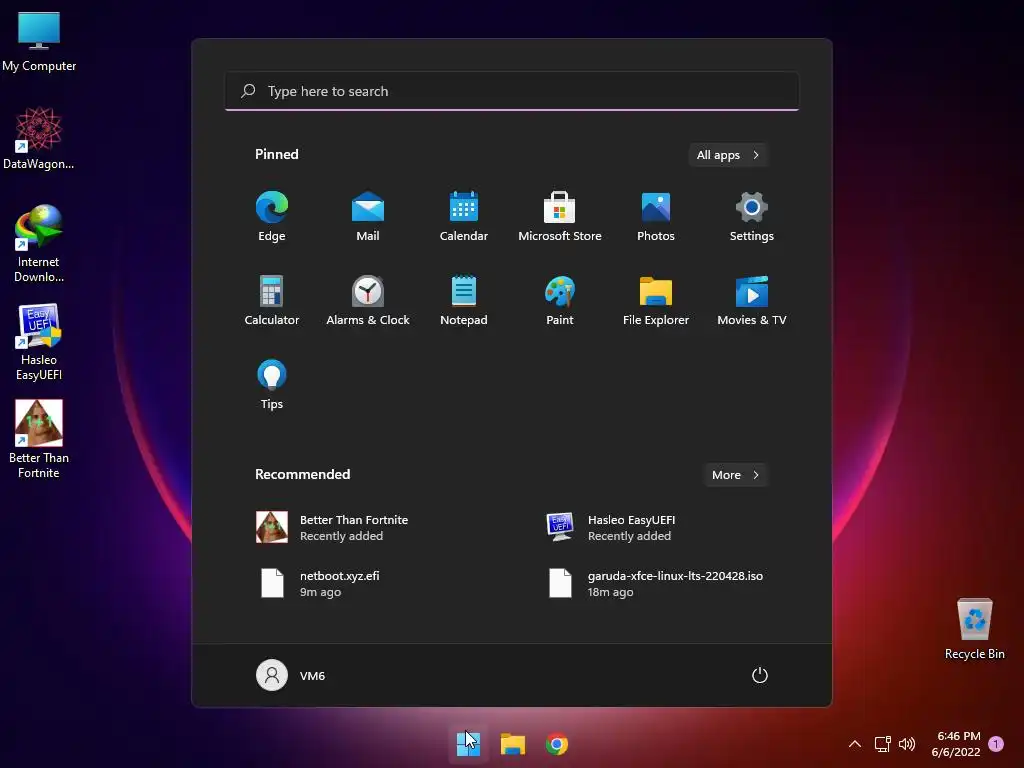
Task: Click the Recommended section heading
Action: coord(302,474)
